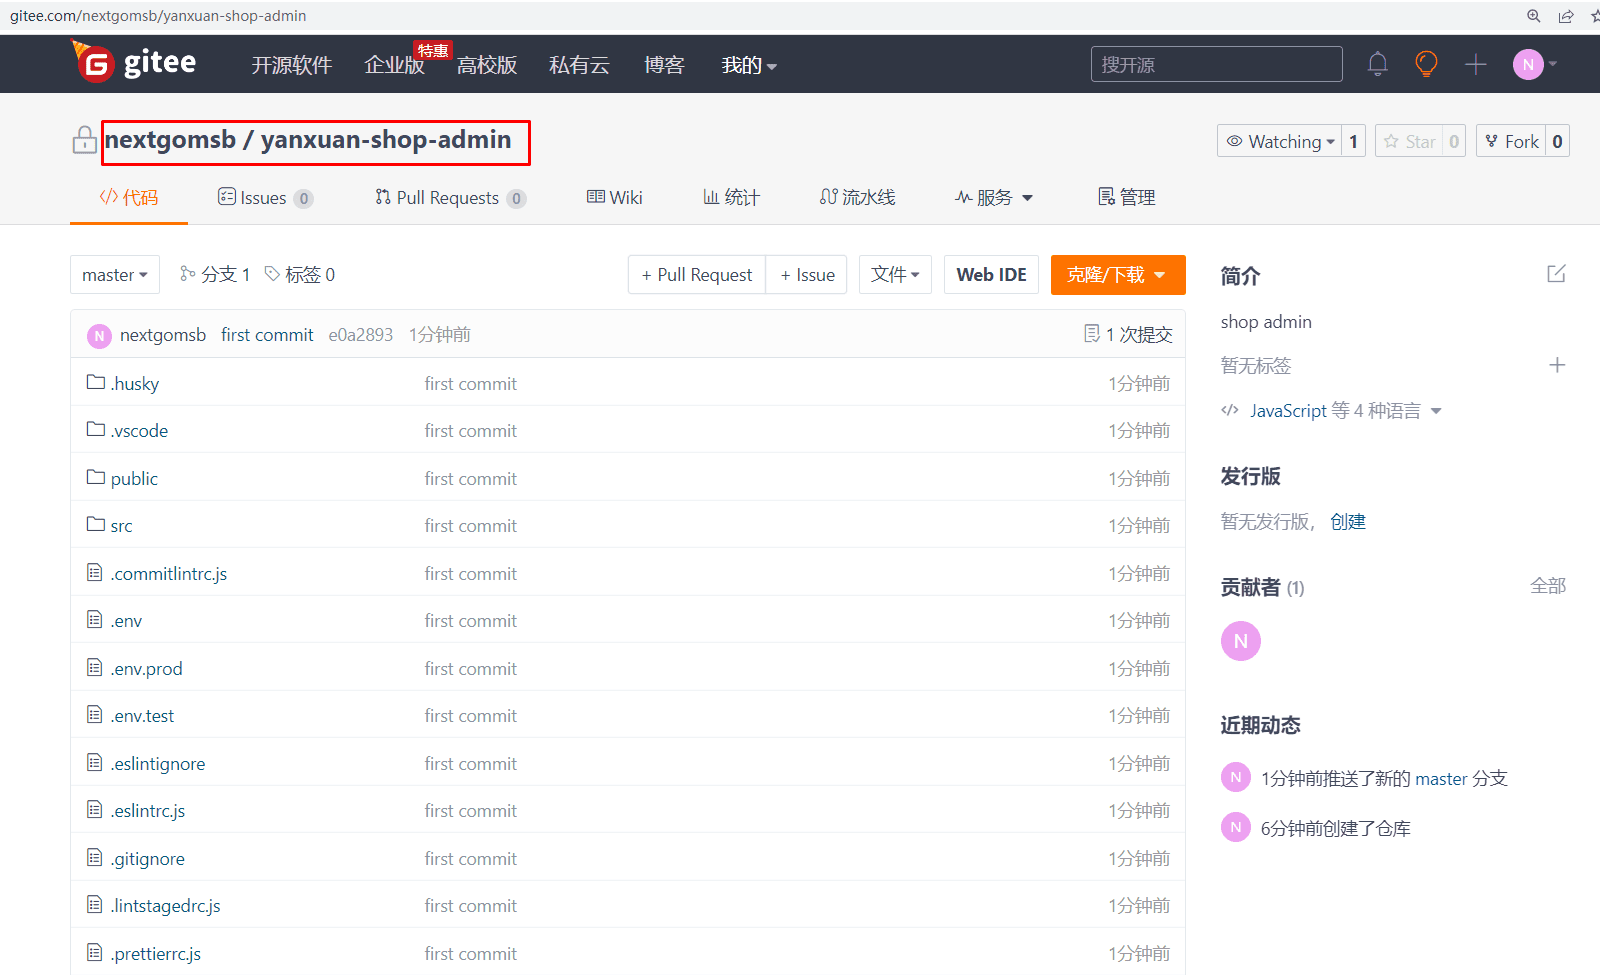The width and height of the screenshot is (1600, 975).
Task: Open the 克隆/下载 dropdown
Action: (1118, 275)
